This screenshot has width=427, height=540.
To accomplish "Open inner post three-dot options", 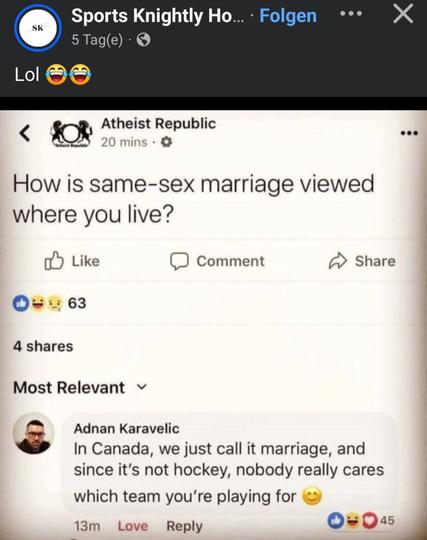I will click(x=409, y=133).
